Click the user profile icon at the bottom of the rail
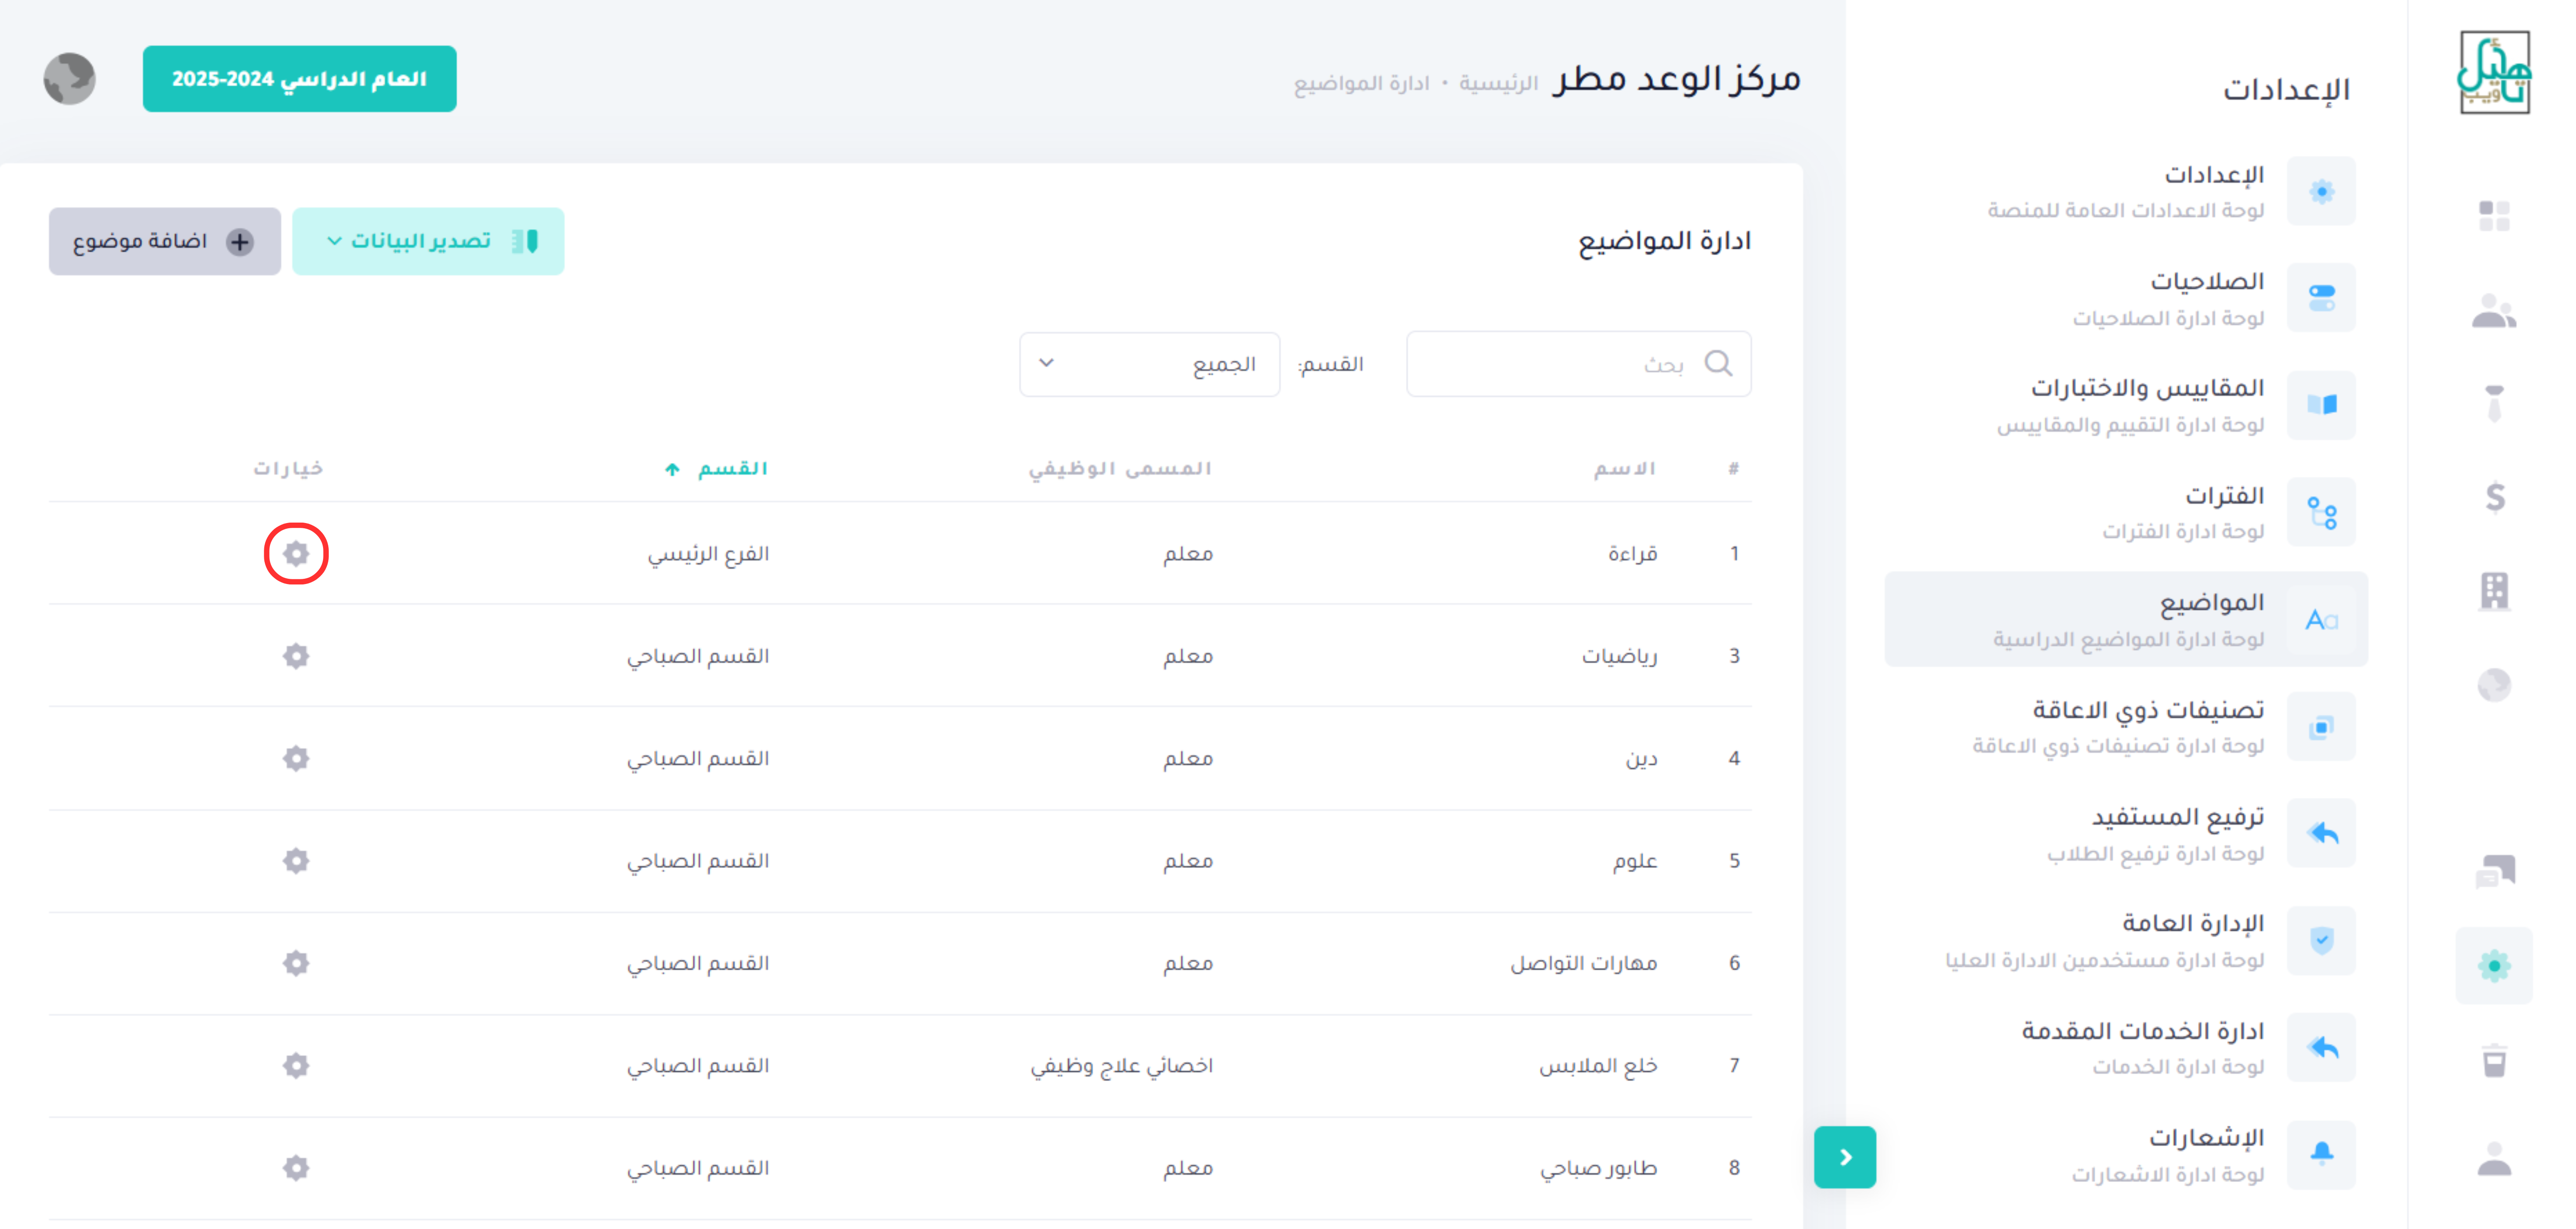The height and width of the screenshot is (1229, 2576). pos(2494,1159)
